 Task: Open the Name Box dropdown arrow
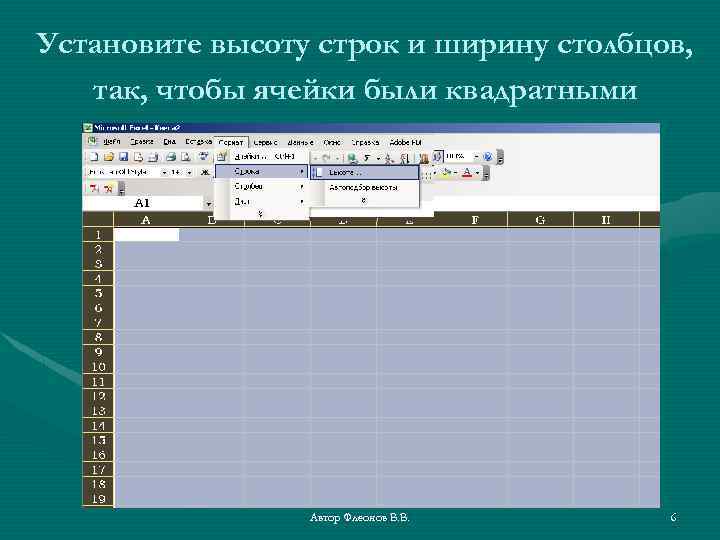209,203
